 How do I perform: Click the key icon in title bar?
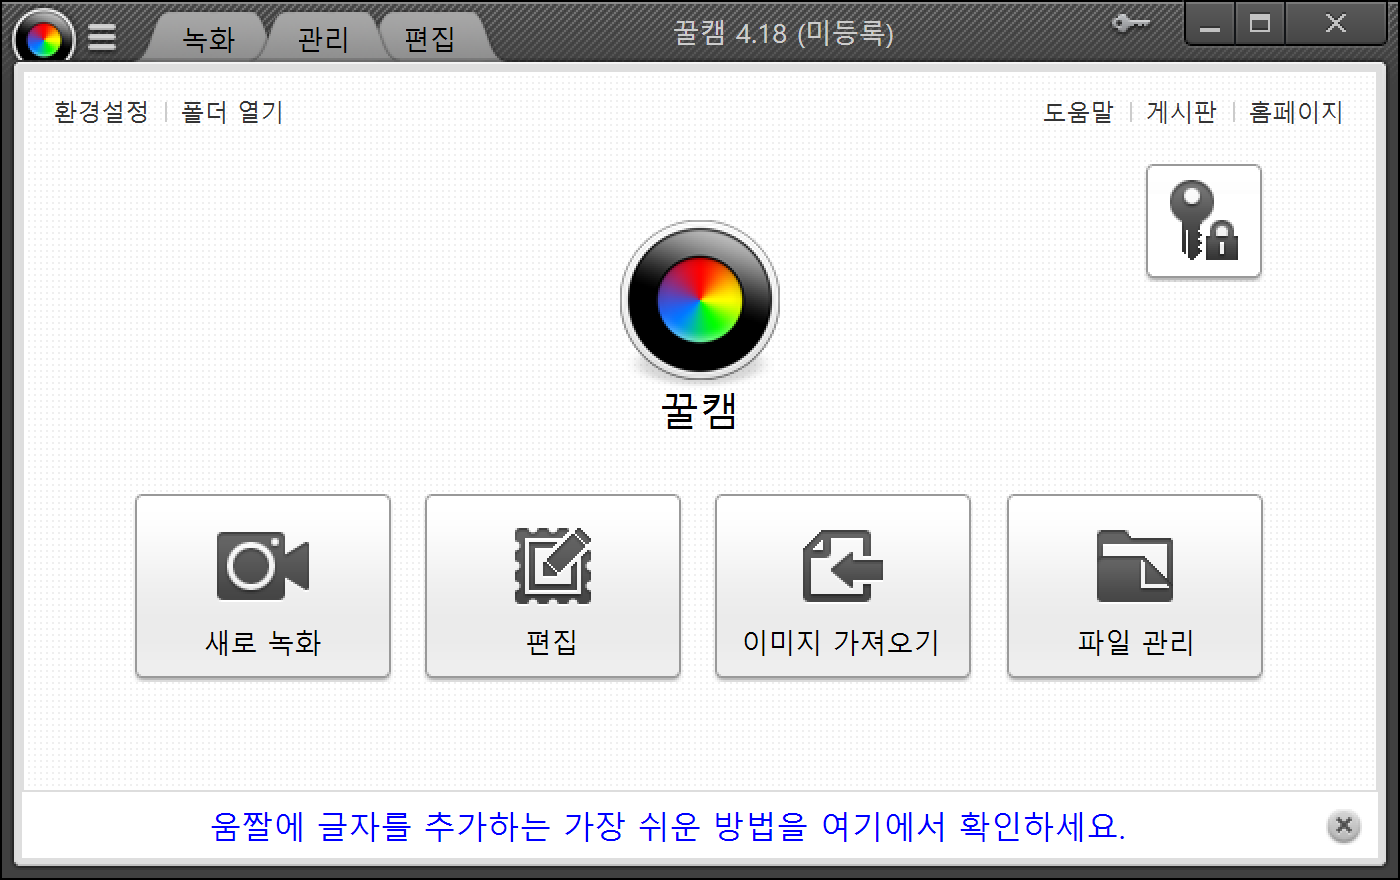click(1131, 23)
